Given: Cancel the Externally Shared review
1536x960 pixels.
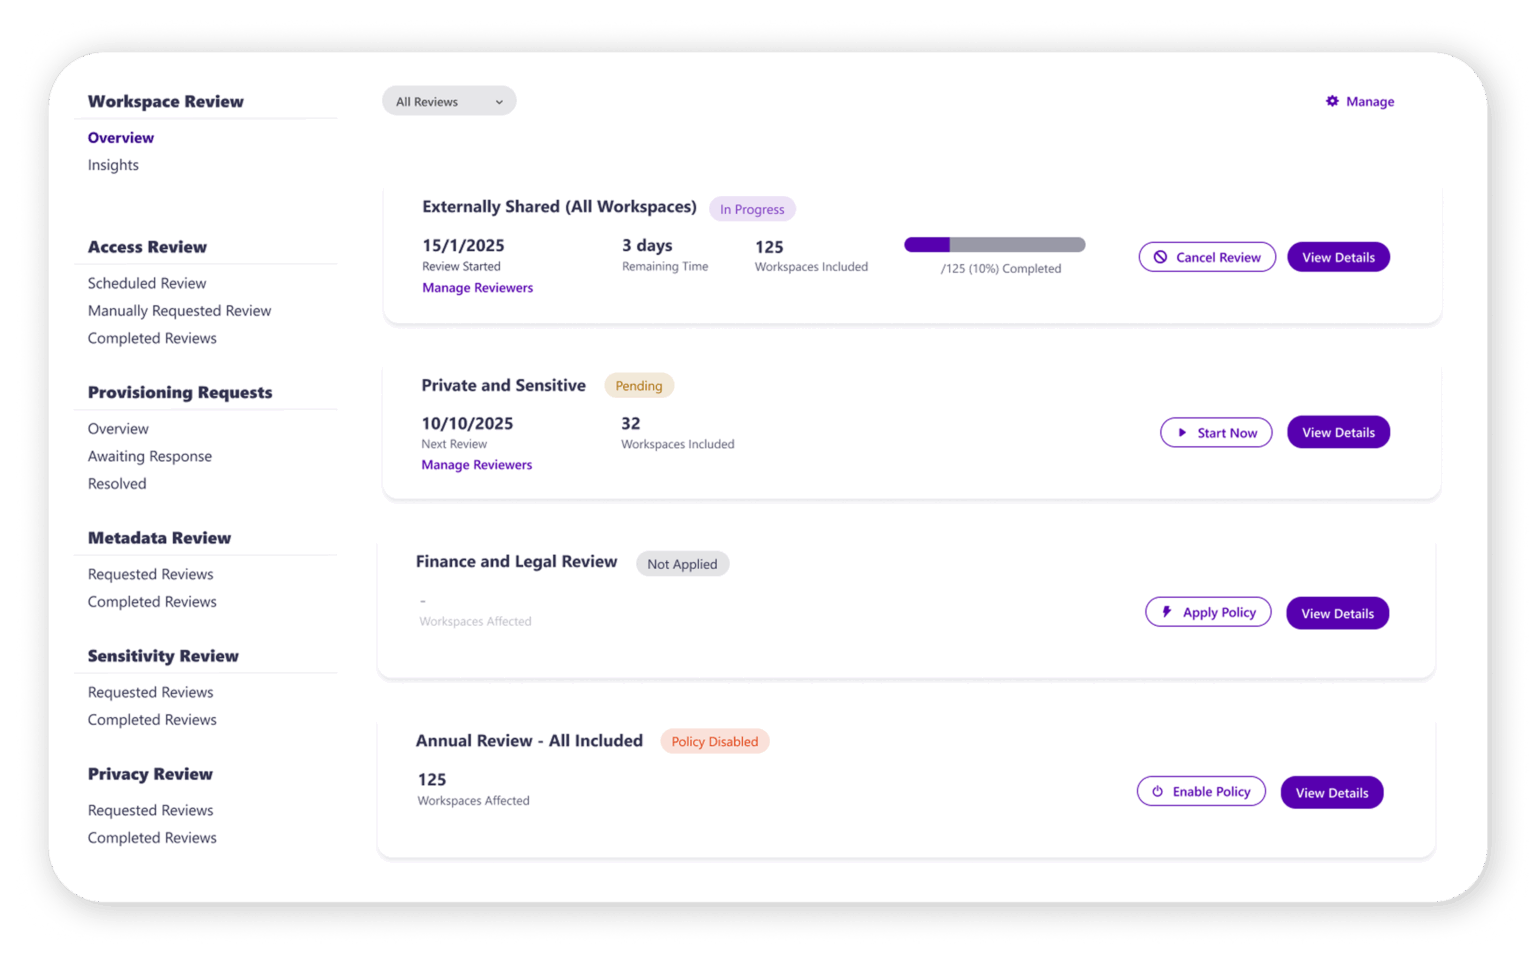Looking at the screenshot, I should coord(1207,257).
